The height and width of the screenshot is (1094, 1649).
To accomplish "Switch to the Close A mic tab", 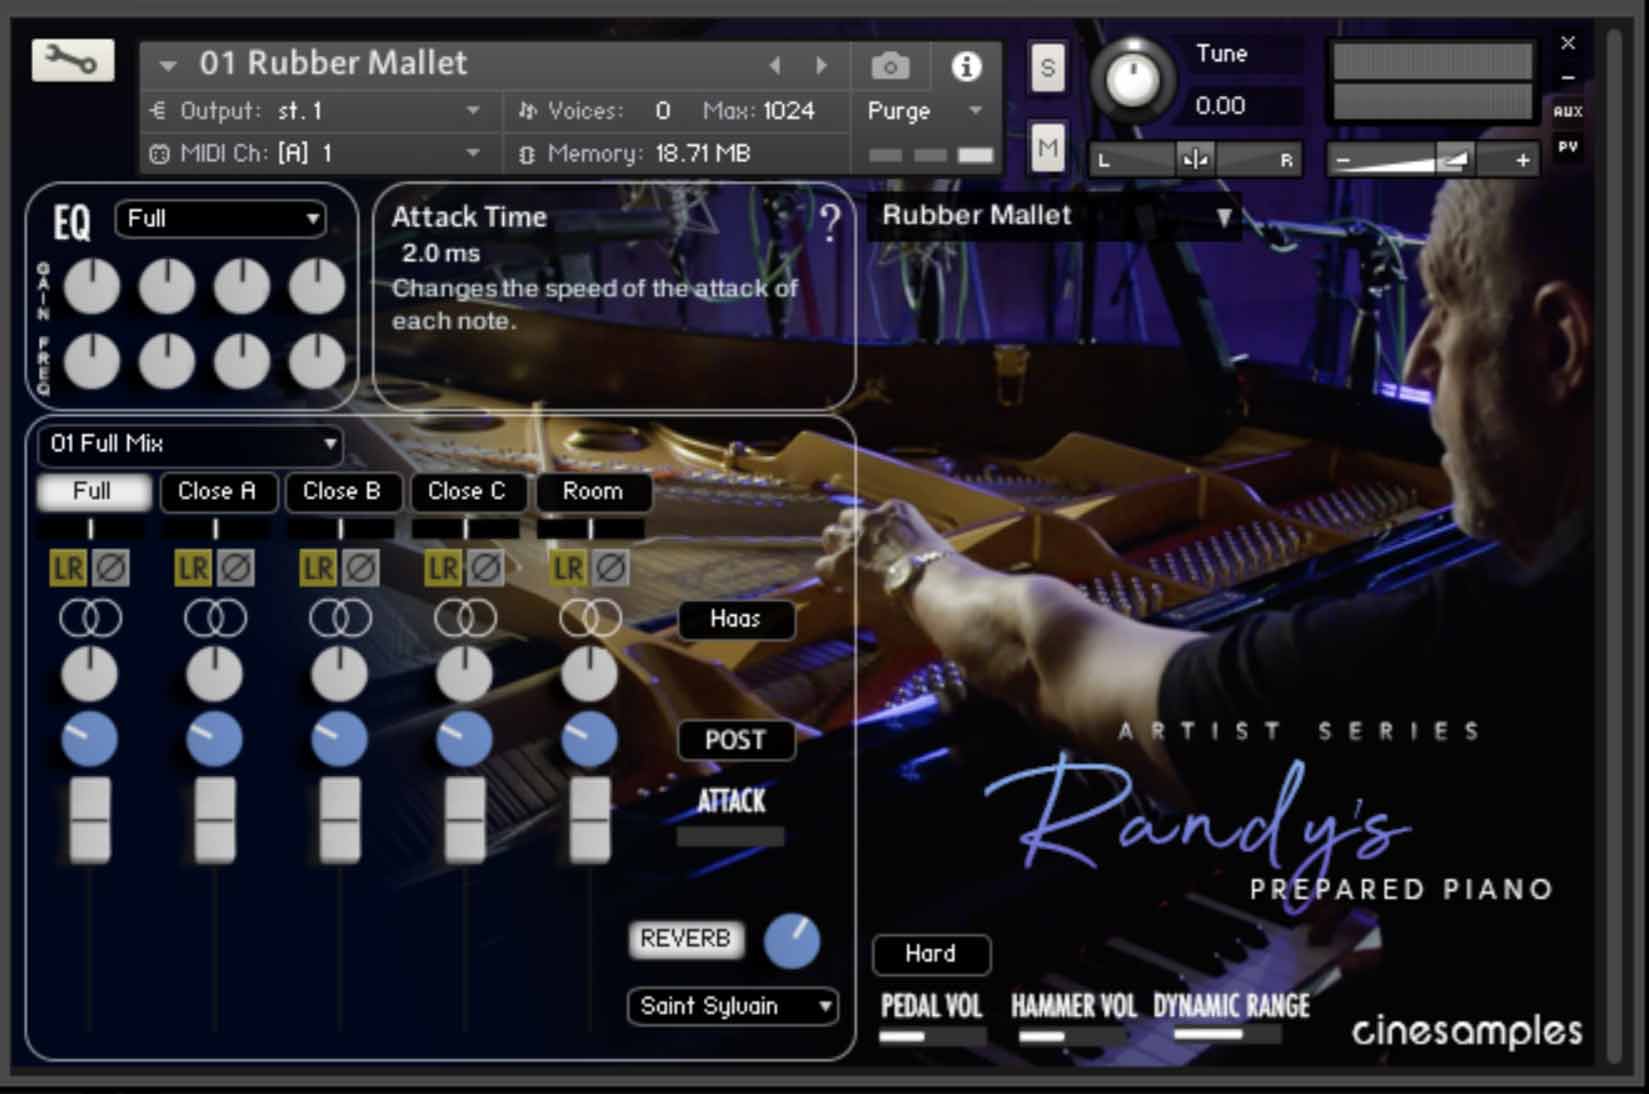I will (218, 492).
